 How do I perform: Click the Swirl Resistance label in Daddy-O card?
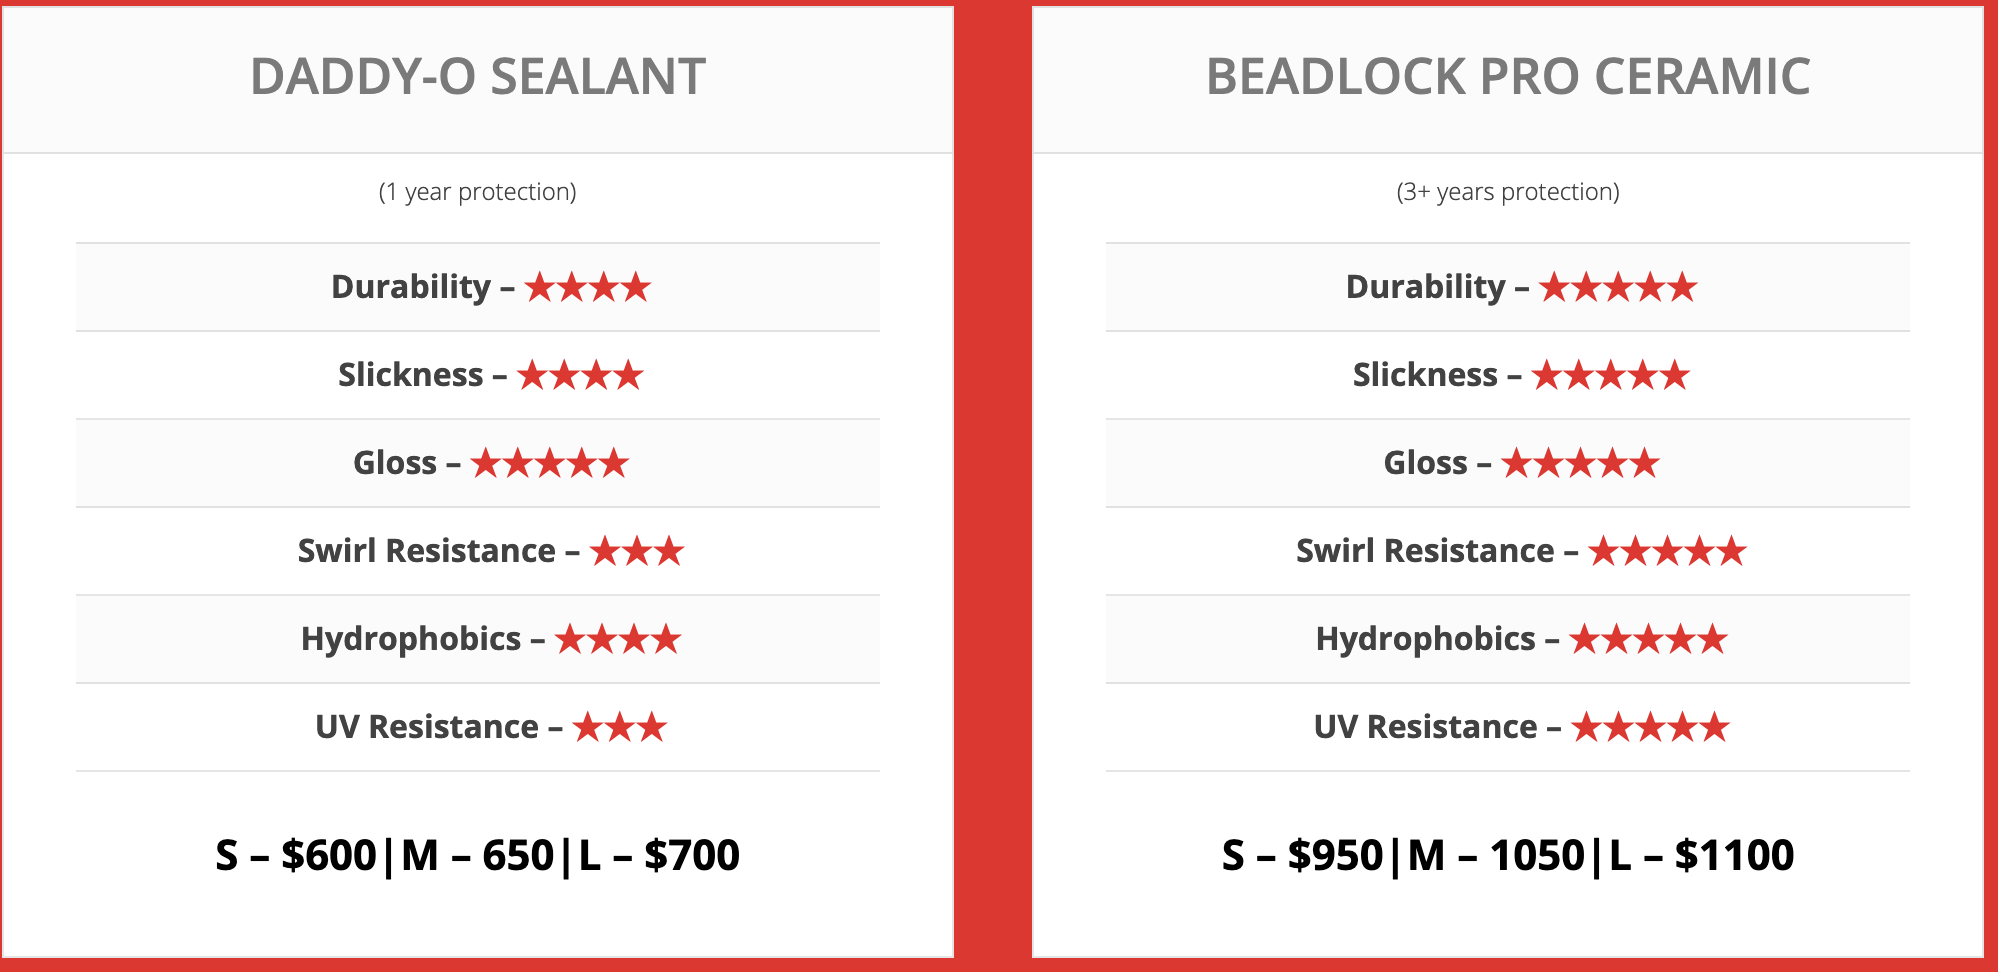click(x=427, y=551)
